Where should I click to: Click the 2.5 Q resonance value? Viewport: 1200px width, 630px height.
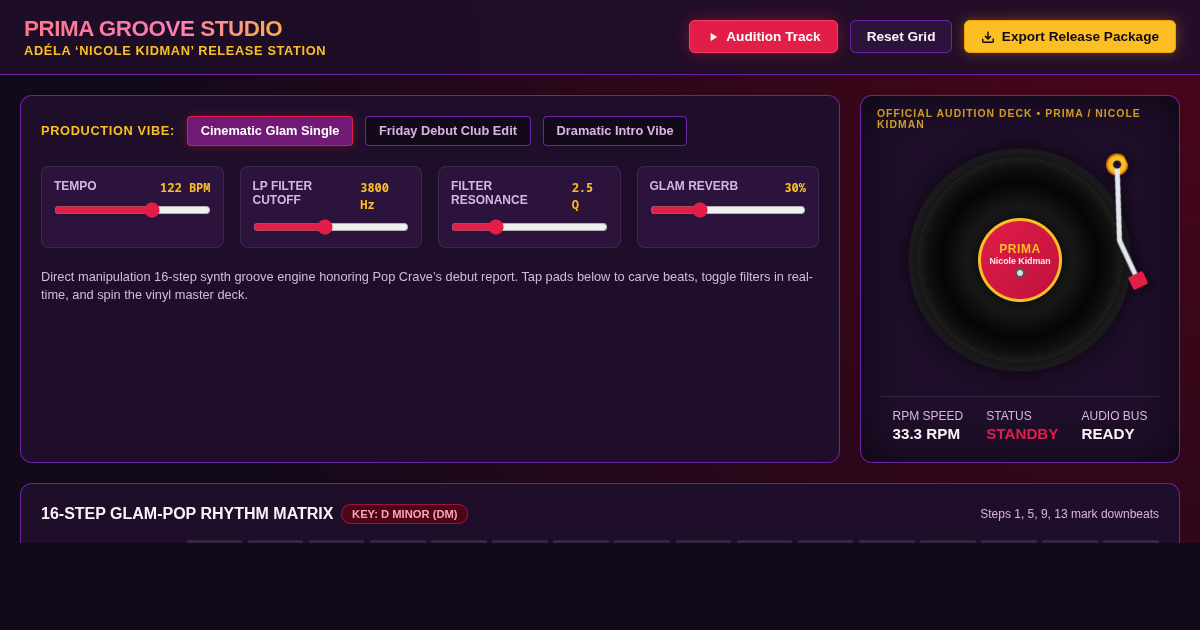[x=582, y=196]
